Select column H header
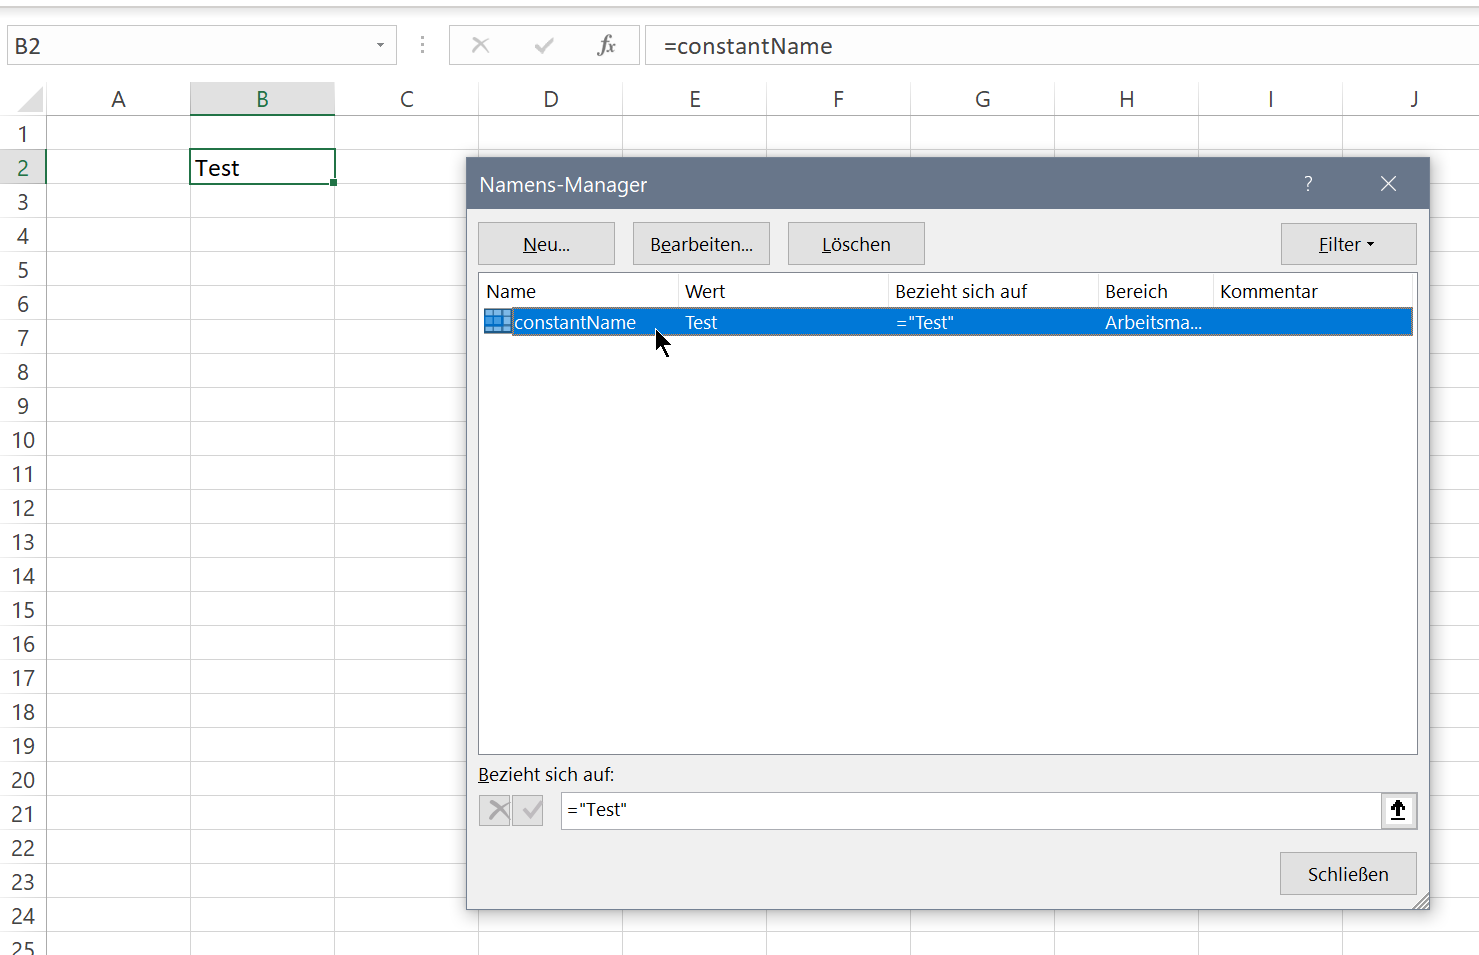Image resolution: width=1479 pixels, height=955 pixels. click(1126, 99)
